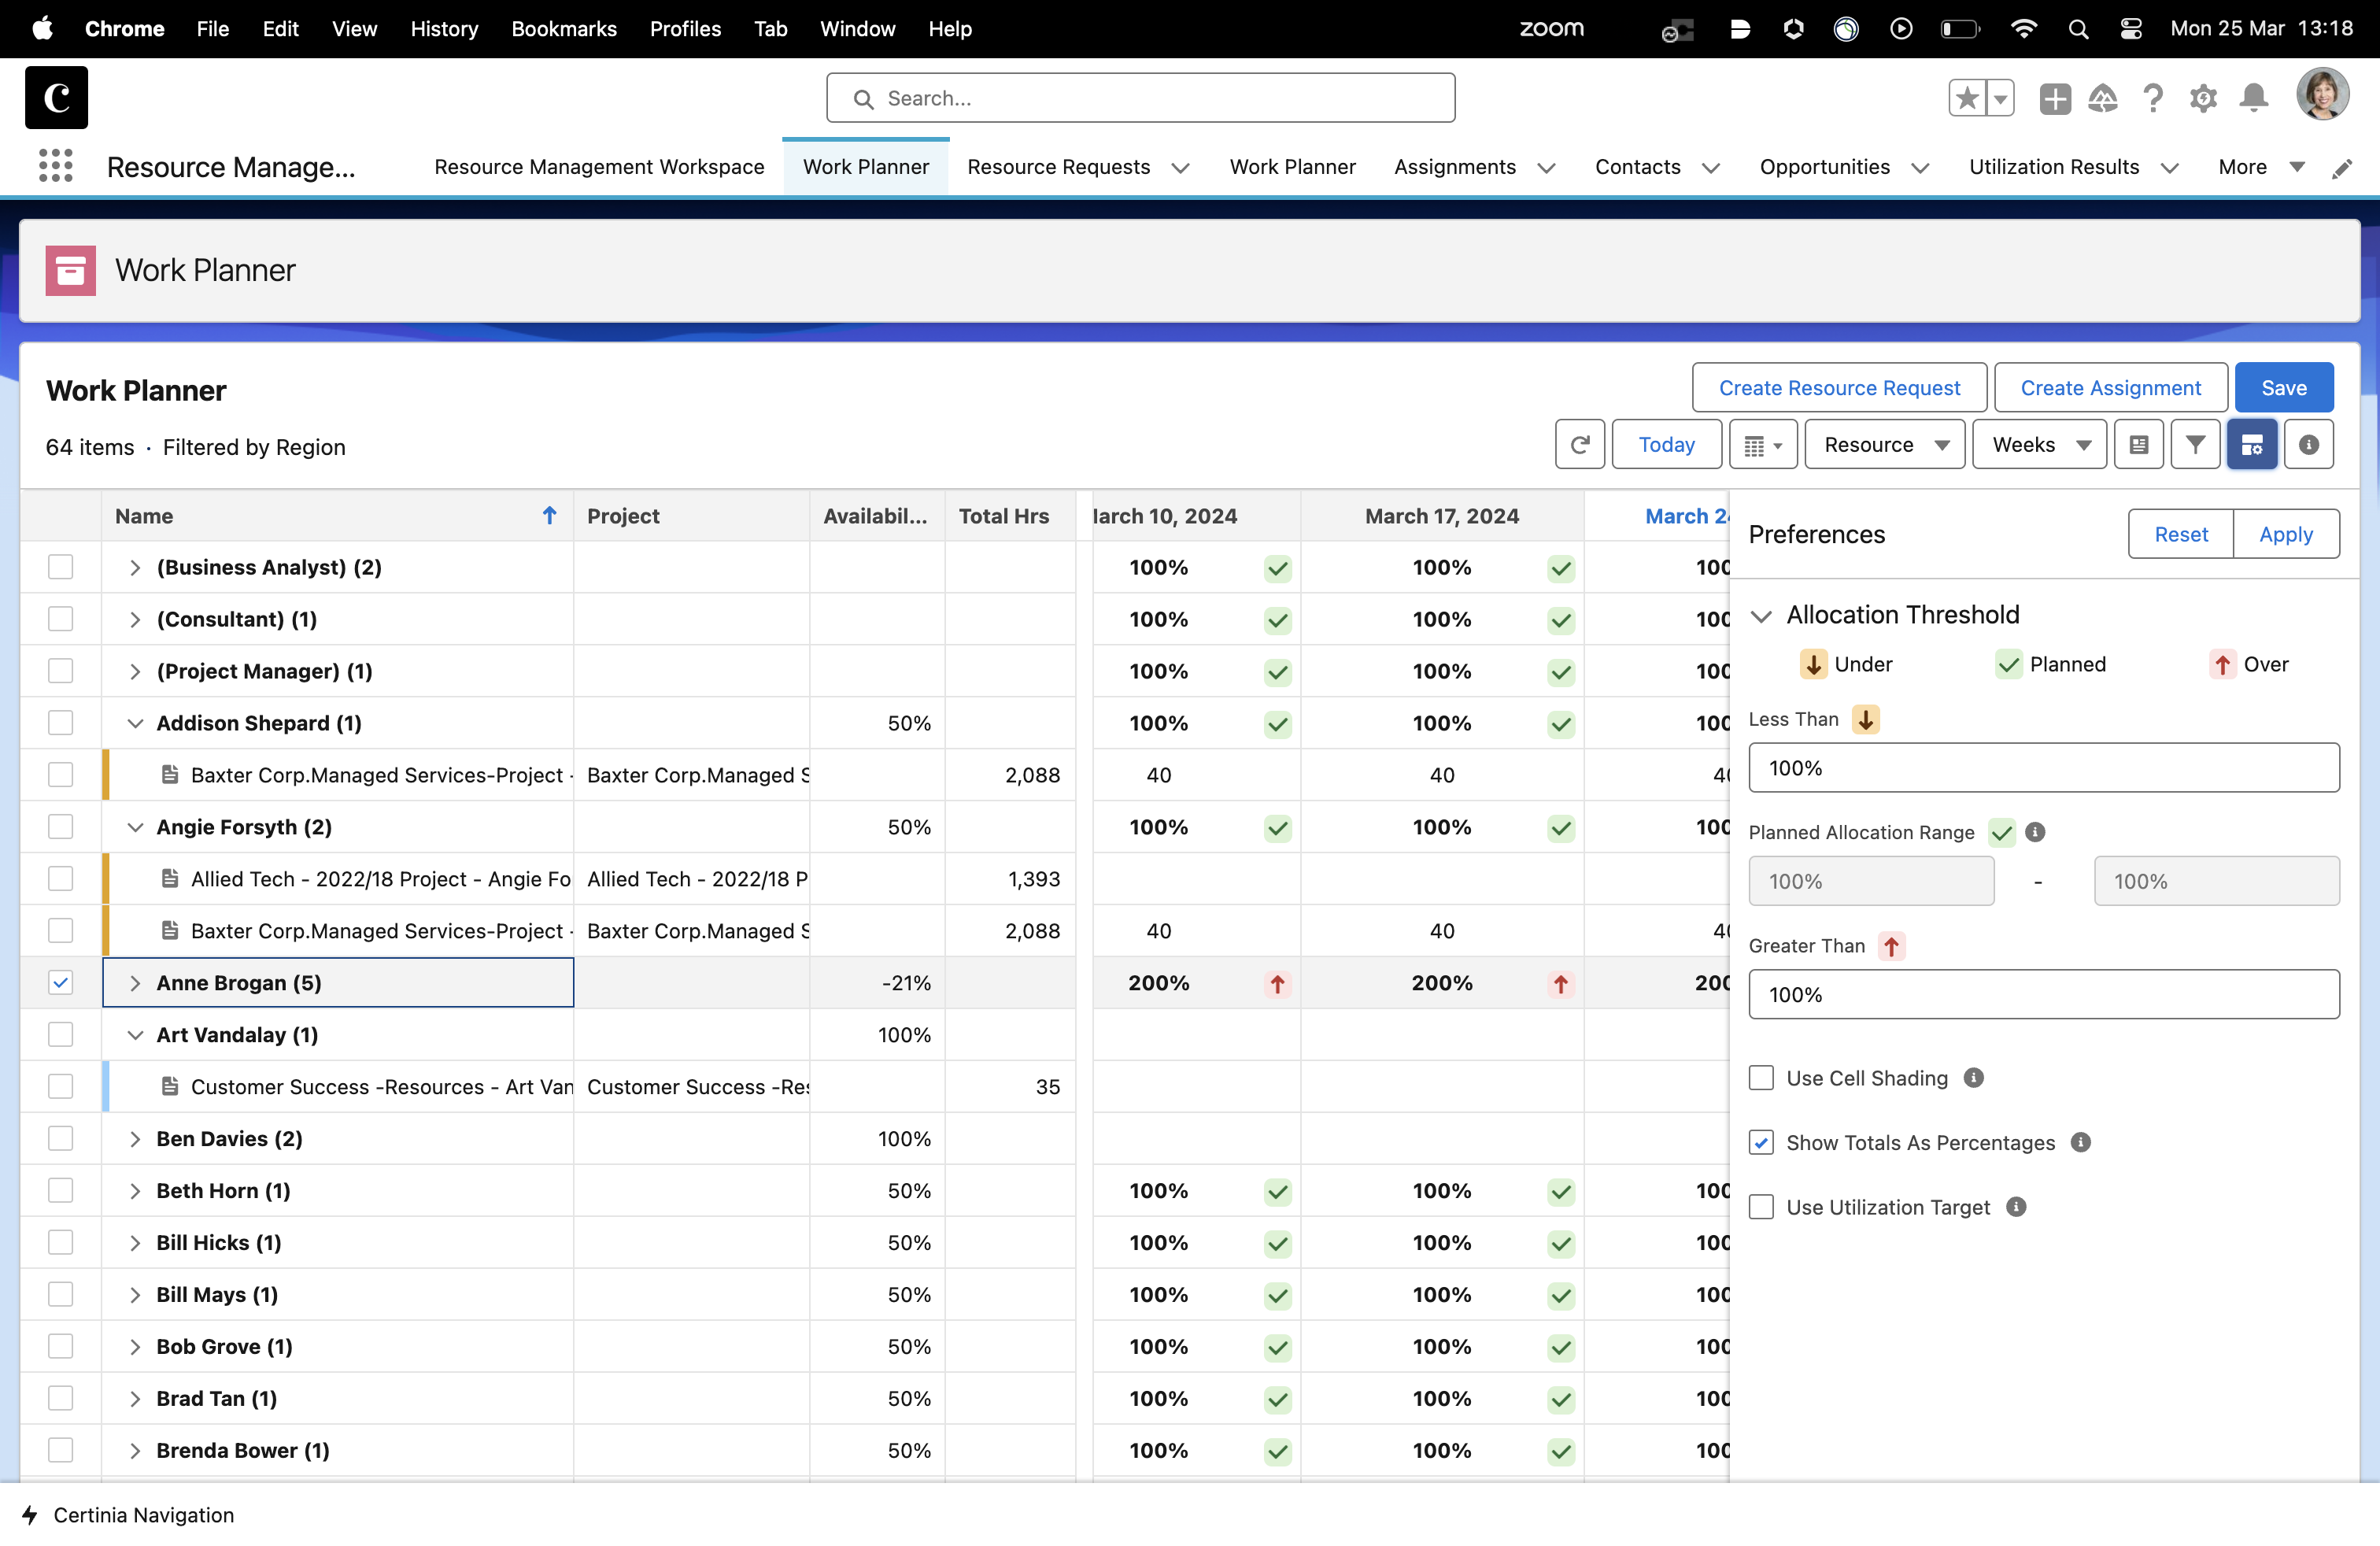Image resolution: width=2380 pixels, height=1546 pixels.
Task: Refresh the Work Planner grid
Action: [1580, 444]
